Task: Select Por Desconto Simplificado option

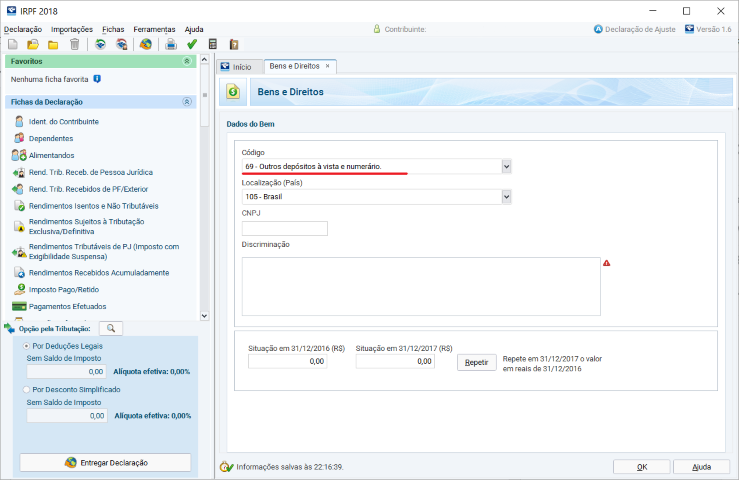Action: pos(26,390)
